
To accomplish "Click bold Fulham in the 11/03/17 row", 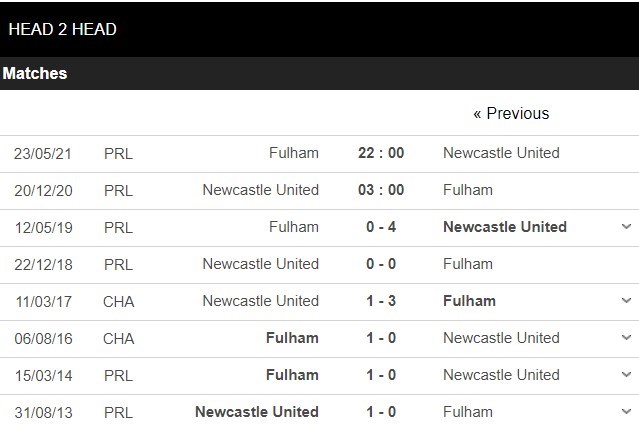I will 469,301.
